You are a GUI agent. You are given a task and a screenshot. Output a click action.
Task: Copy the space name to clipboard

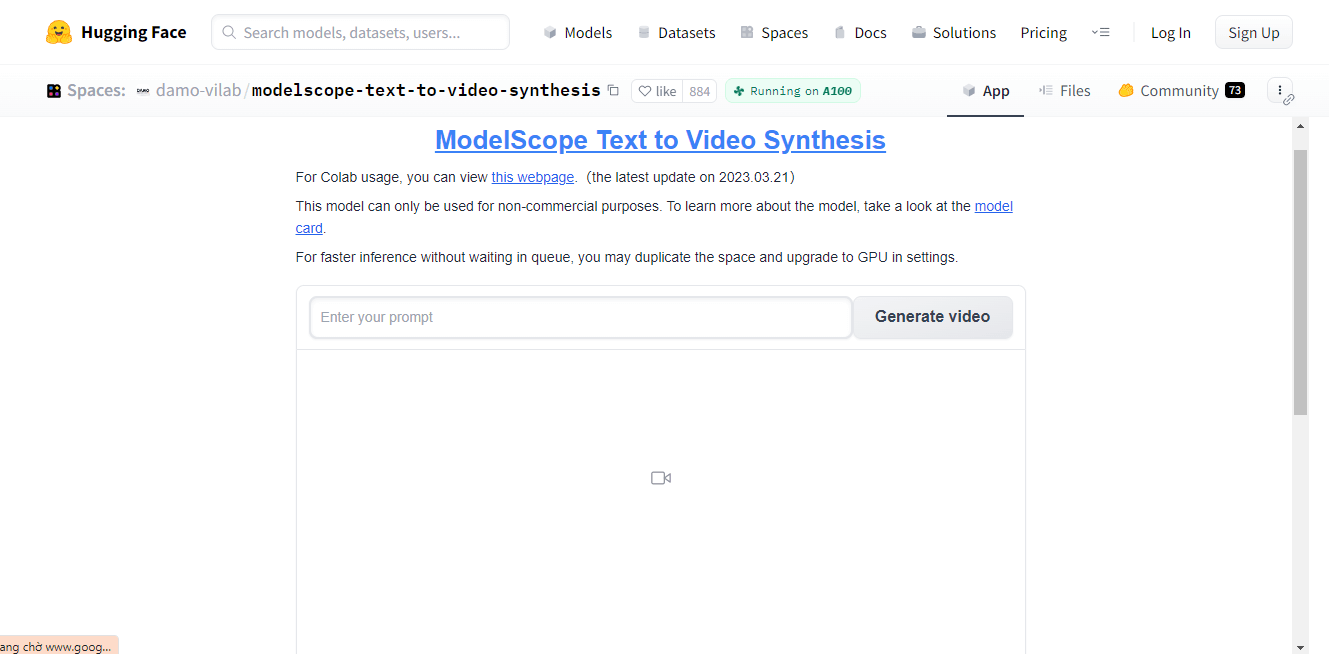pos(613,90)
